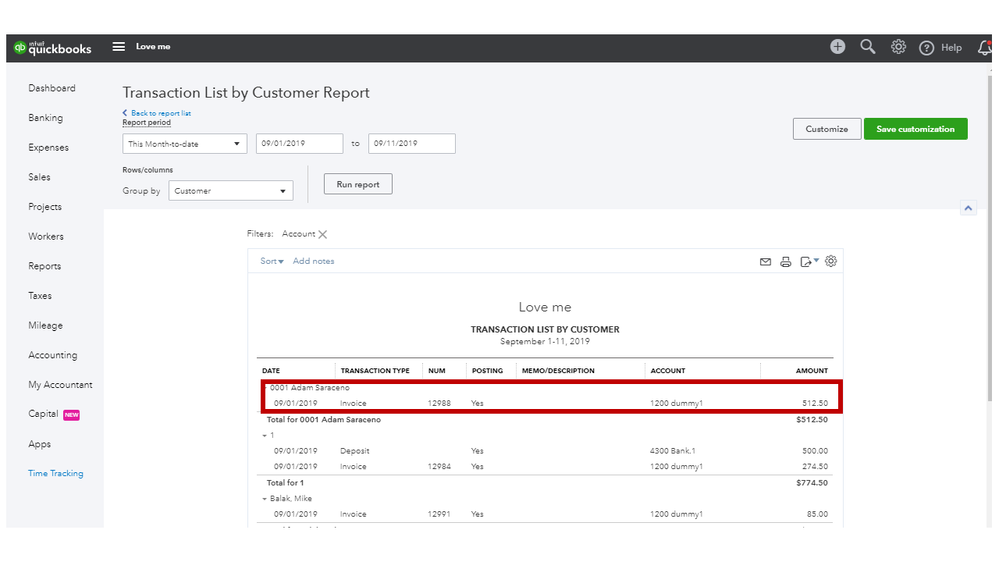999x562 pixels.
Task: Open report table settings gear
Action: pos(831,262)
